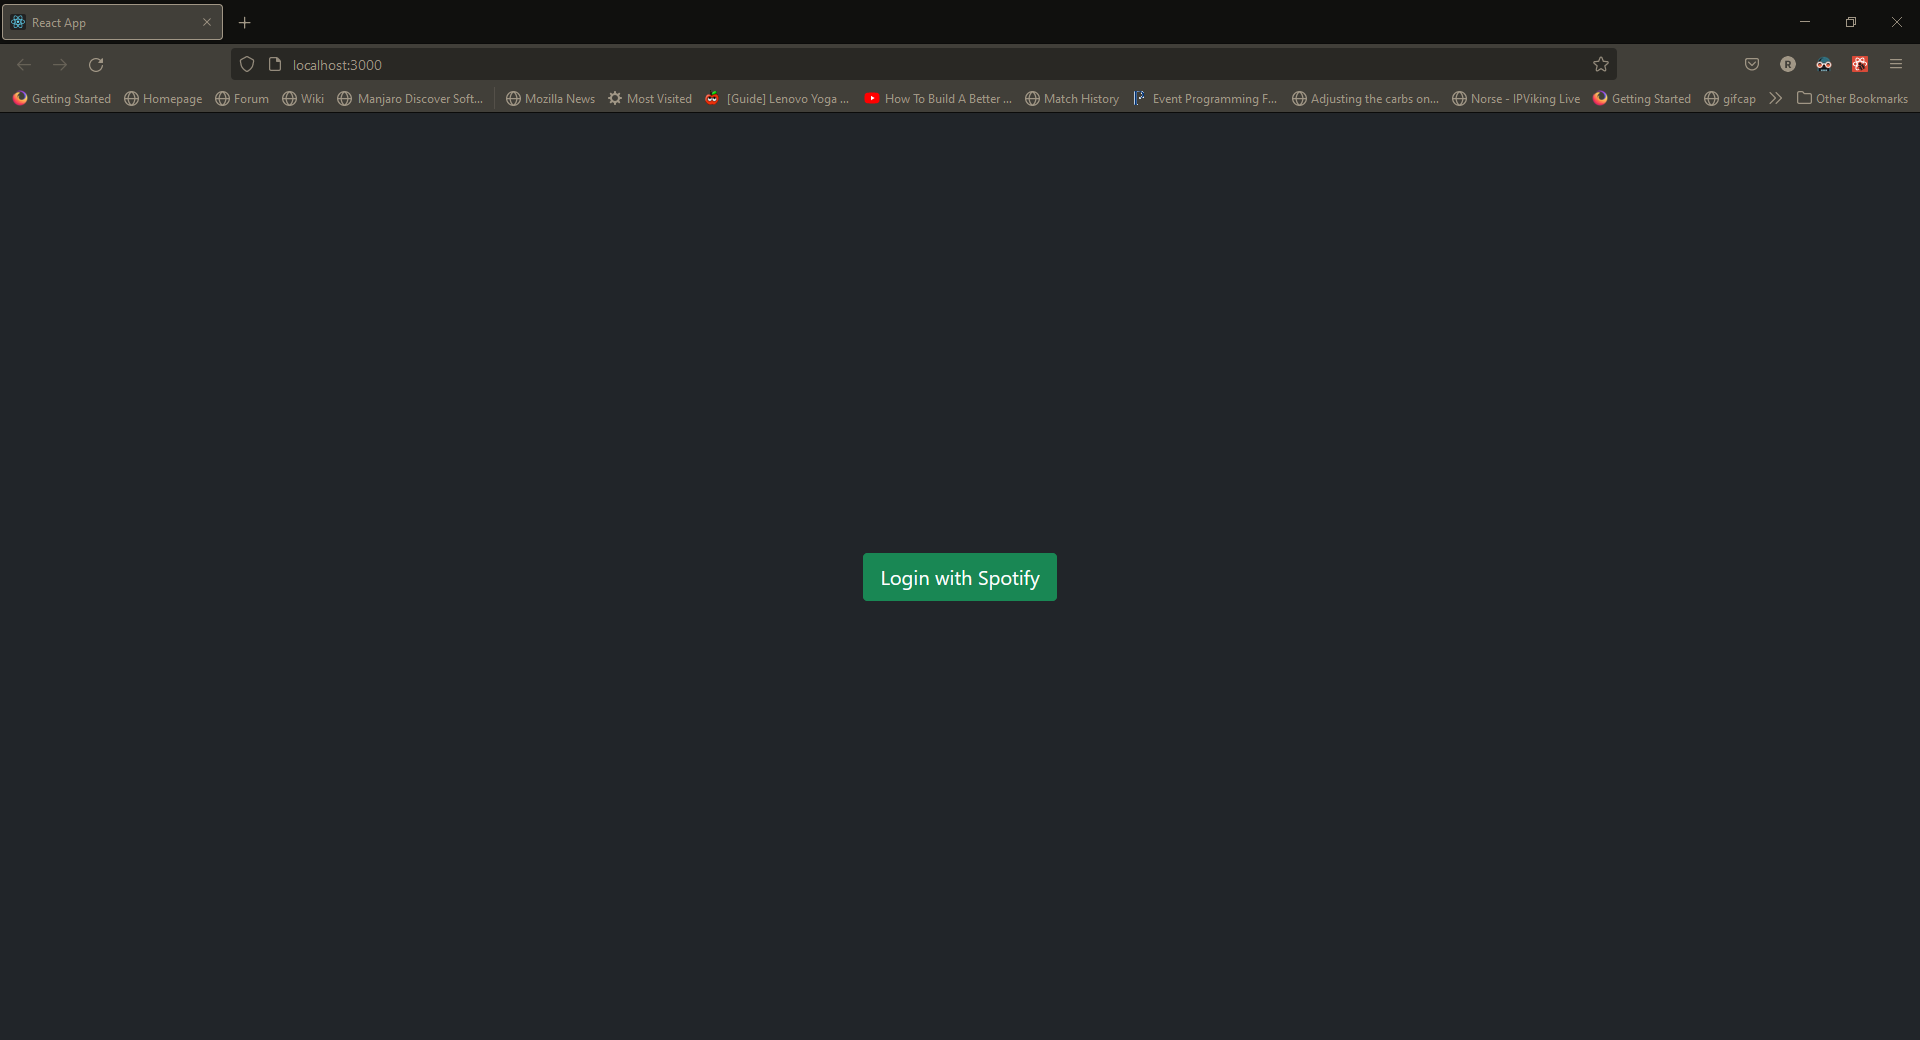This screenshot has height=1040, width=1920.
Task: Minimize the Firefox window
Action: [x=1805, y=22]
